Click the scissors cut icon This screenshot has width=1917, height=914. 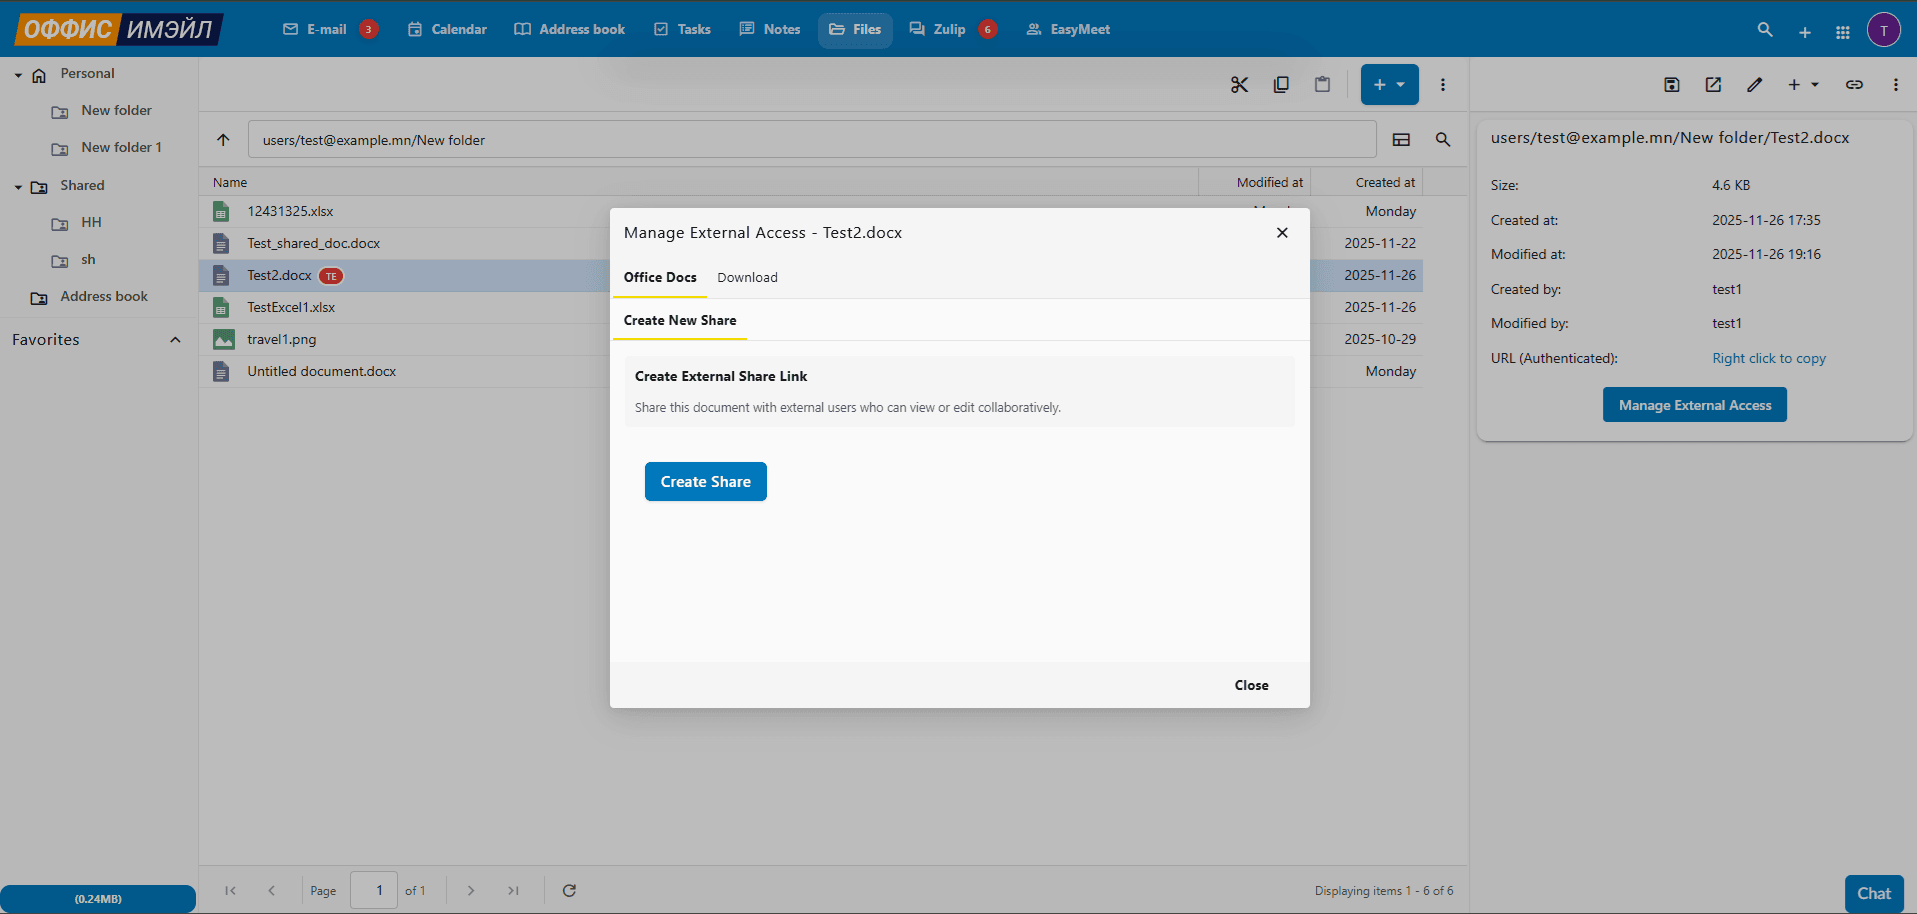tap(1239, 85)
